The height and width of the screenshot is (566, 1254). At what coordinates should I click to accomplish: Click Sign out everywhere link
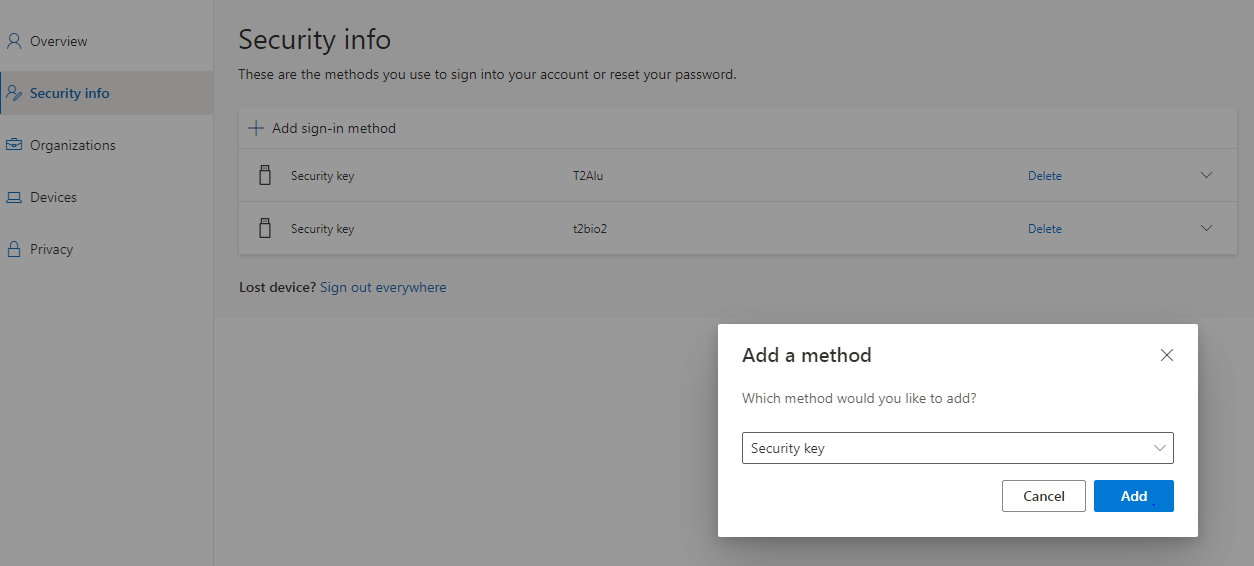(x=383, y=287)
